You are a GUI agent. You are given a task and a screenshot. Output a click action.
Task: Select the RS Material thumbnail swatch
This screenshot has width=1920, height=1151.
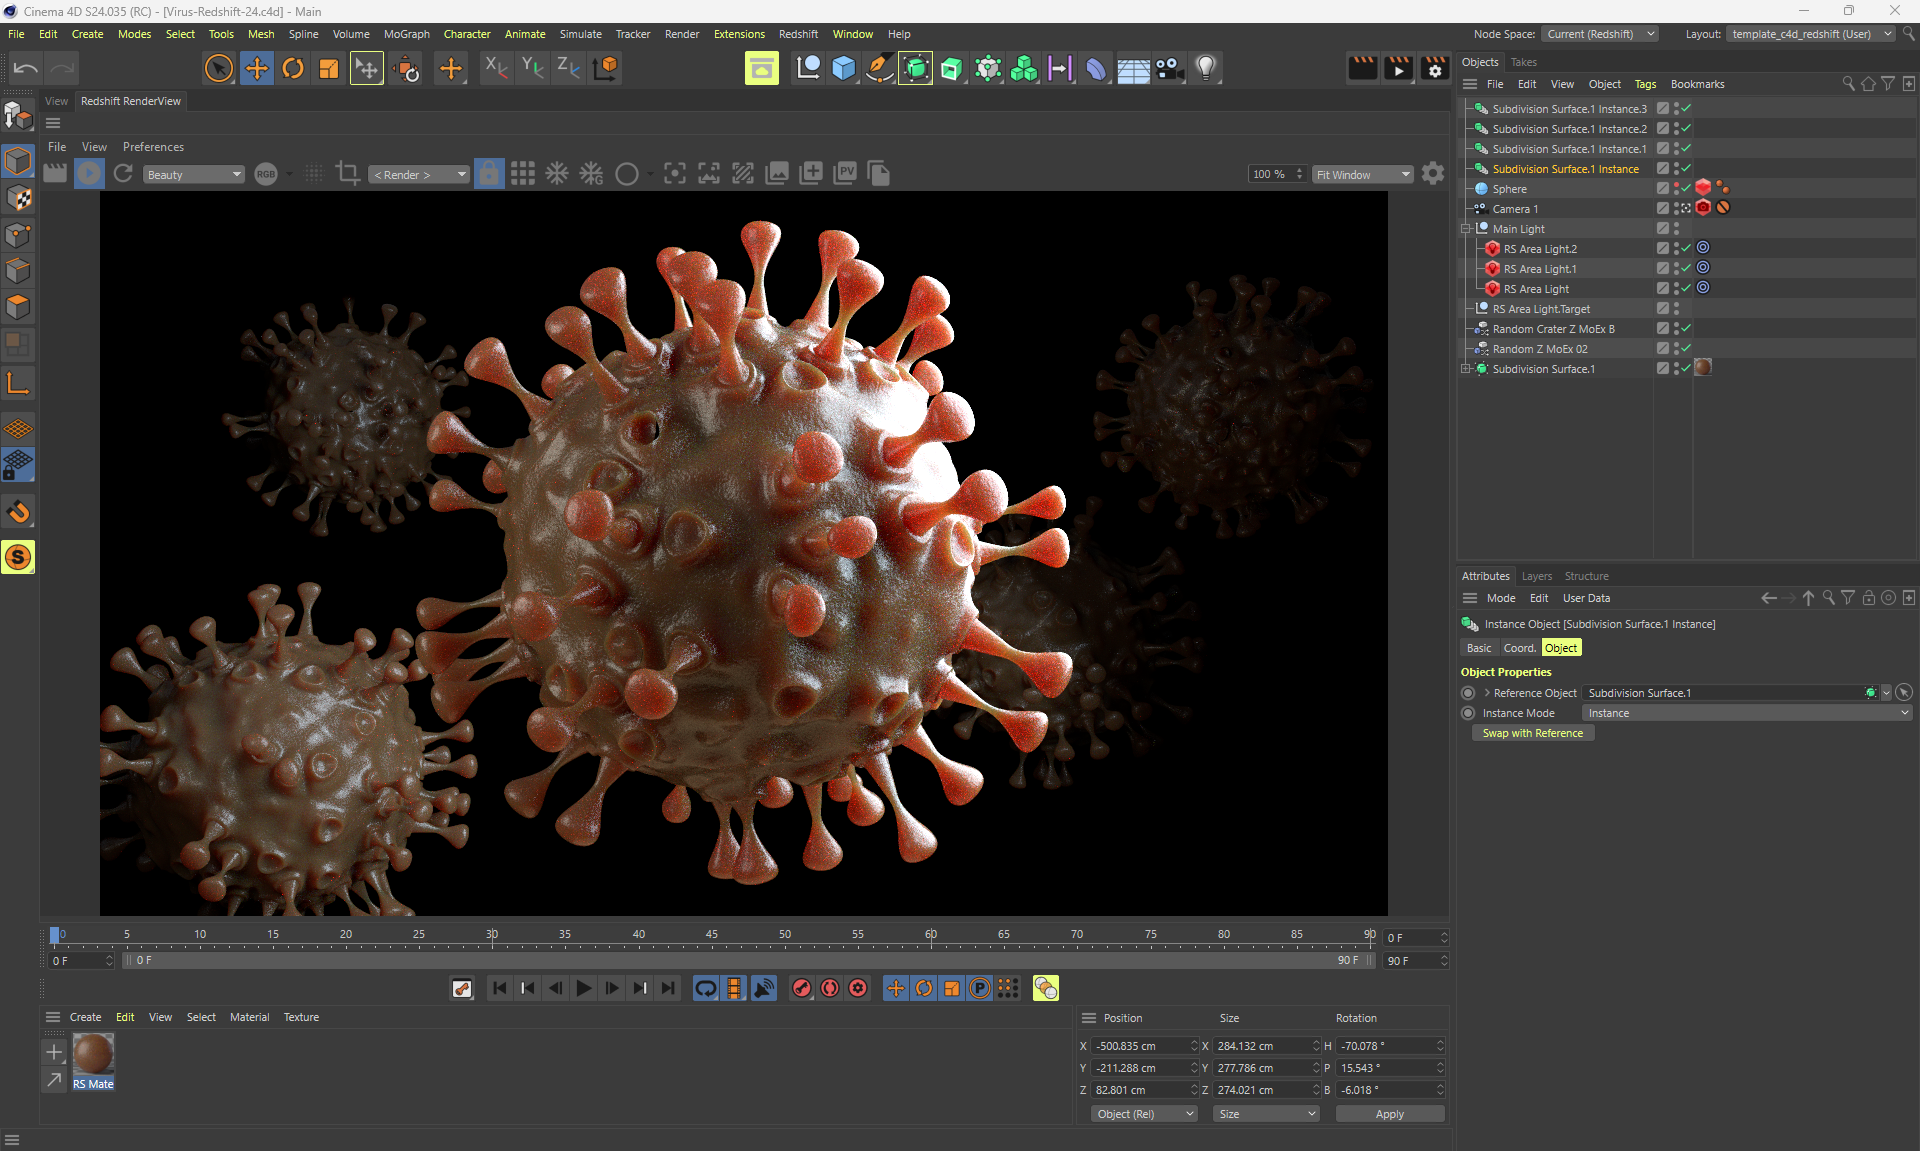tap(93, 1054)
